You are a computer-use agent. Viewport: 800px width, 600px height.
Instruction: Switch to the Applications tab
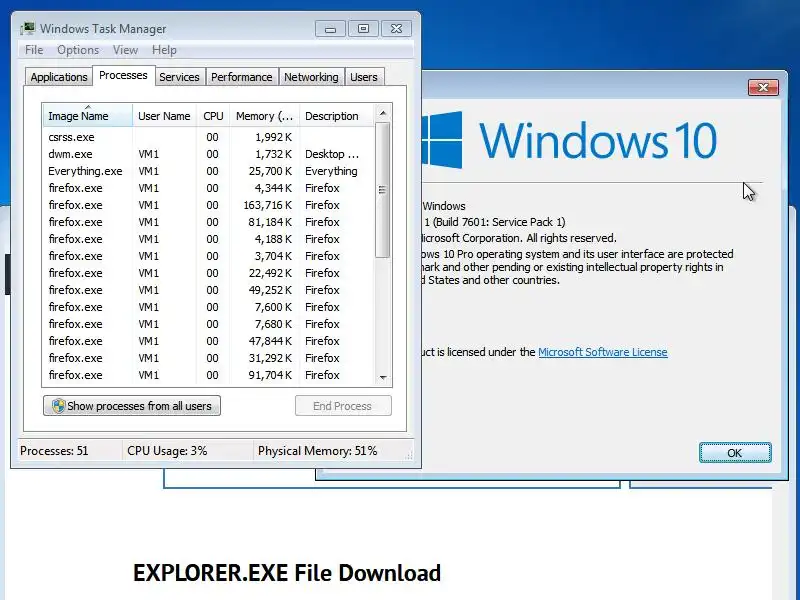(x=59, y=77)
